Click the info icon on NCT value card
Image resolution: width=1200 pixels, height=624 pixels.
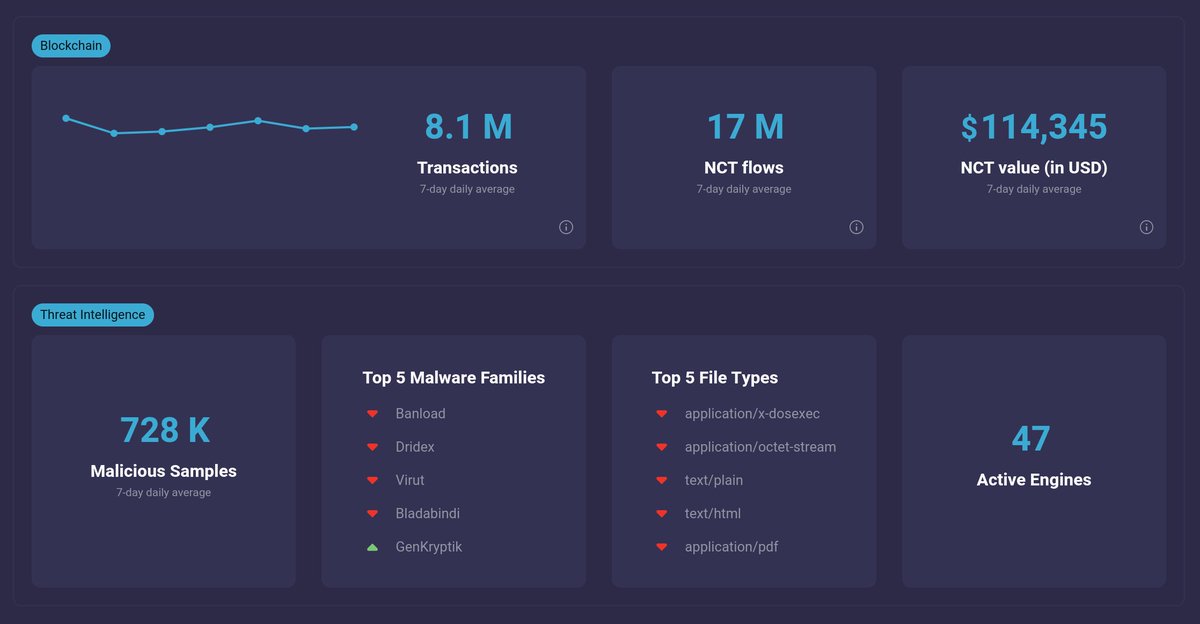pyautogui.click(x=1146, y=227)
